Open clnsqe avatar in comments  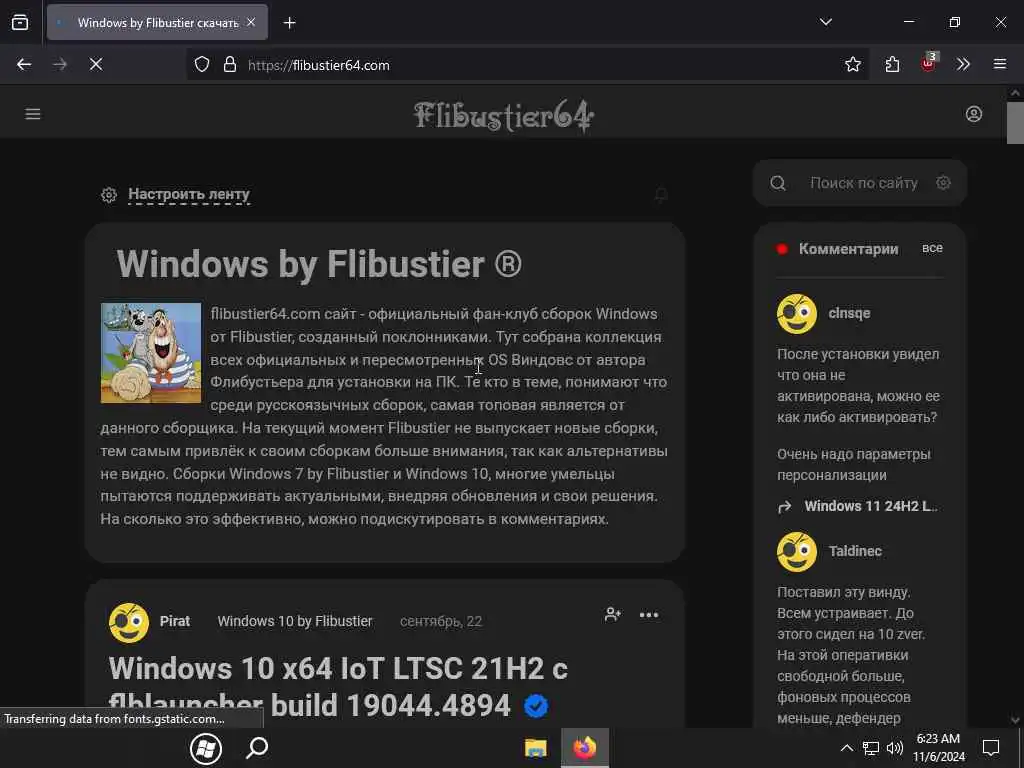(x=797, y=313)
